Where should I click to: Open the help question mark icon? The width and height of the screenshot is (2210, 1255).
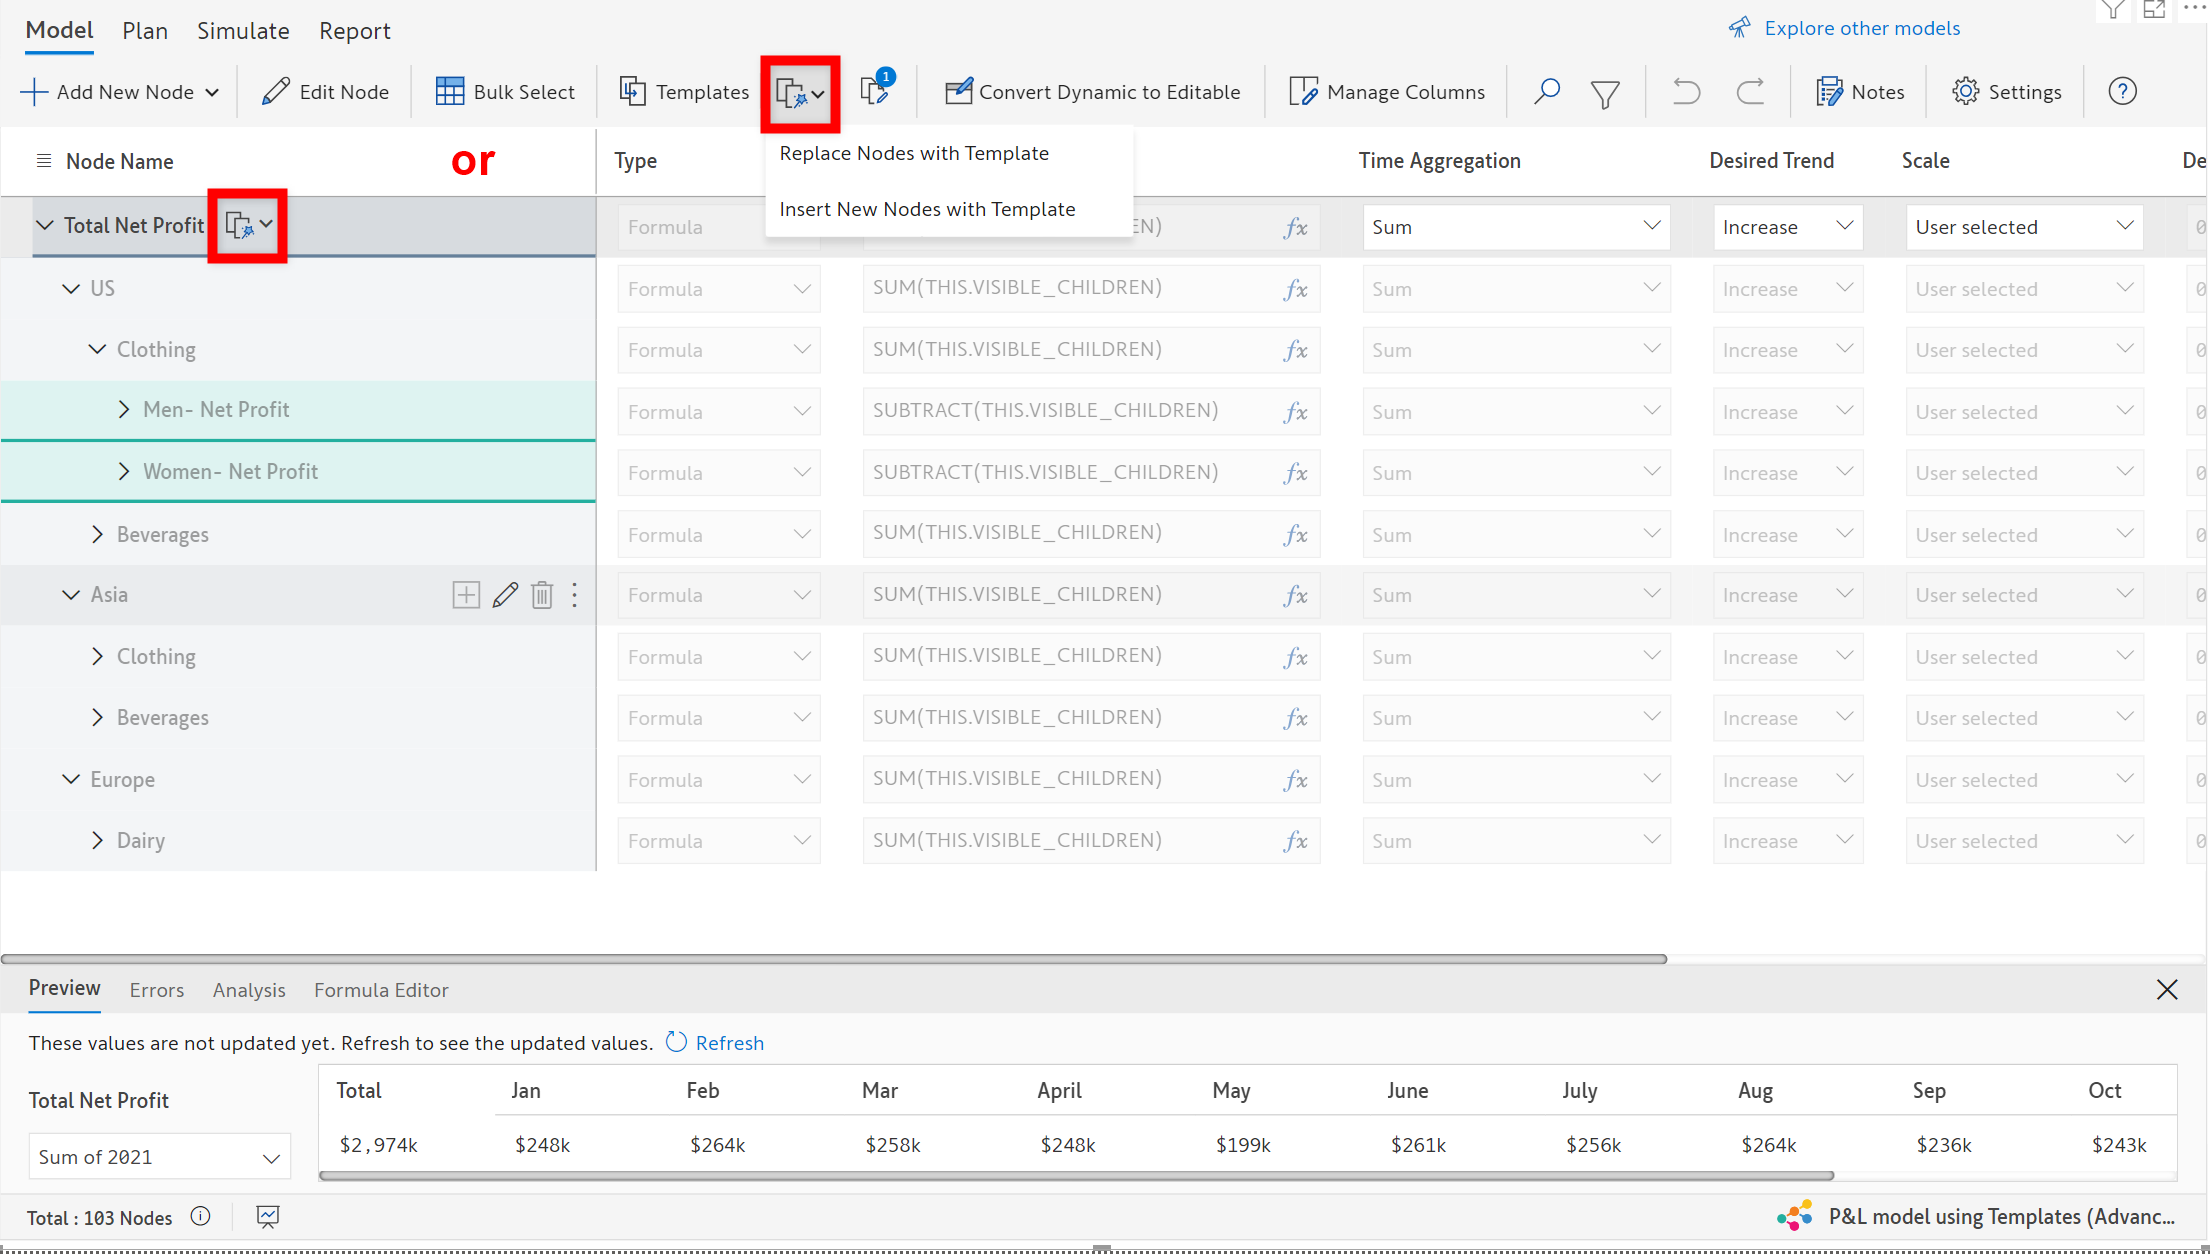[x=2122, y=92]
